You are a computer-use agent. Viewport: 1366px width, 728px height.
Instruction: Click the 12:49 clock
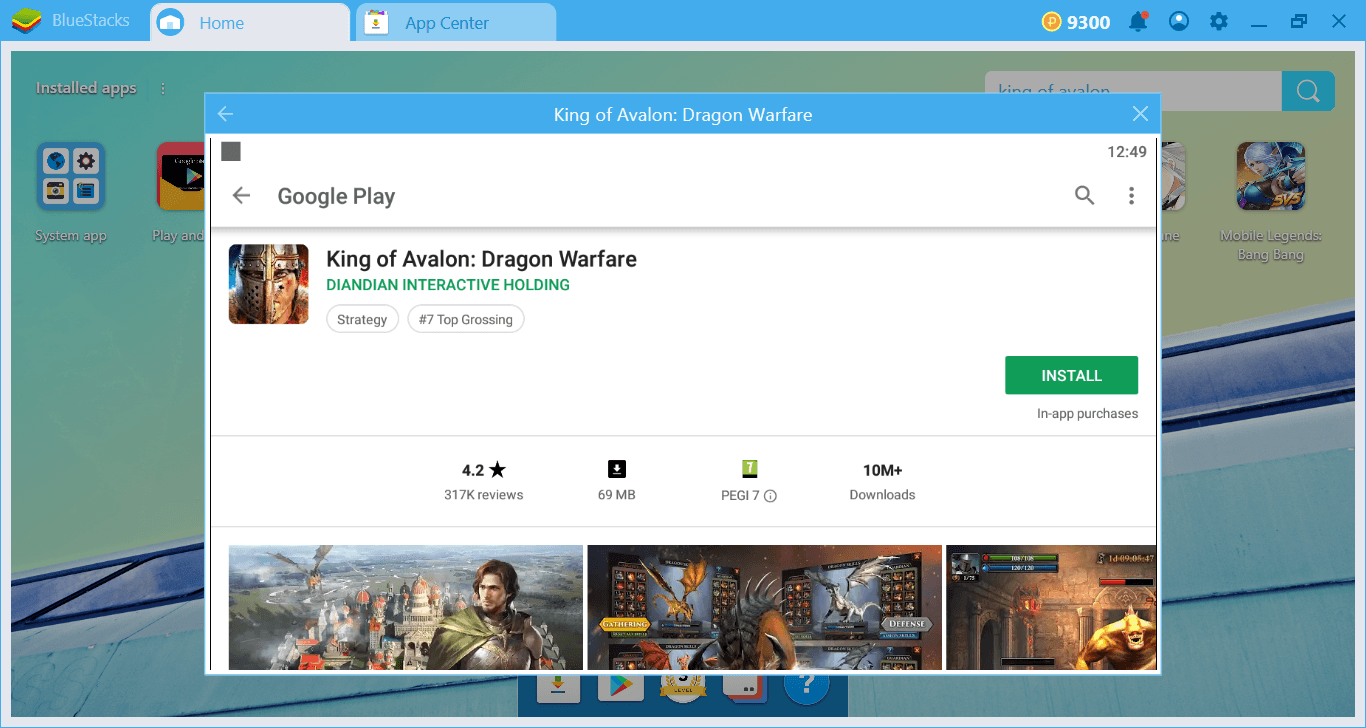[1127, 152]
